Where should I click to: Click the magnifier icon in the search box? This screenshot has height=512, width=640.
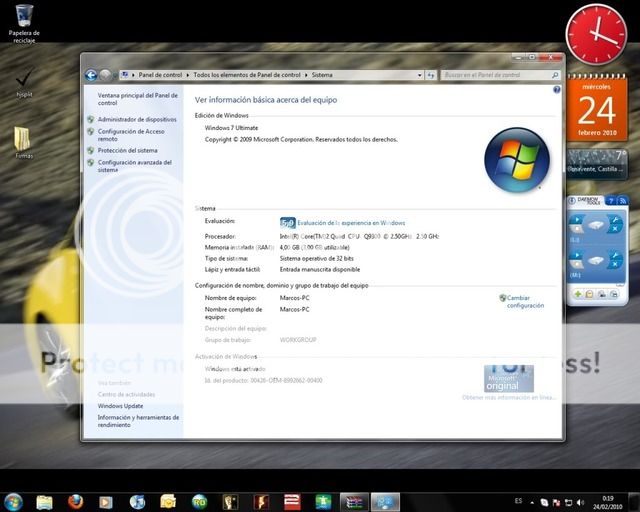555,75
